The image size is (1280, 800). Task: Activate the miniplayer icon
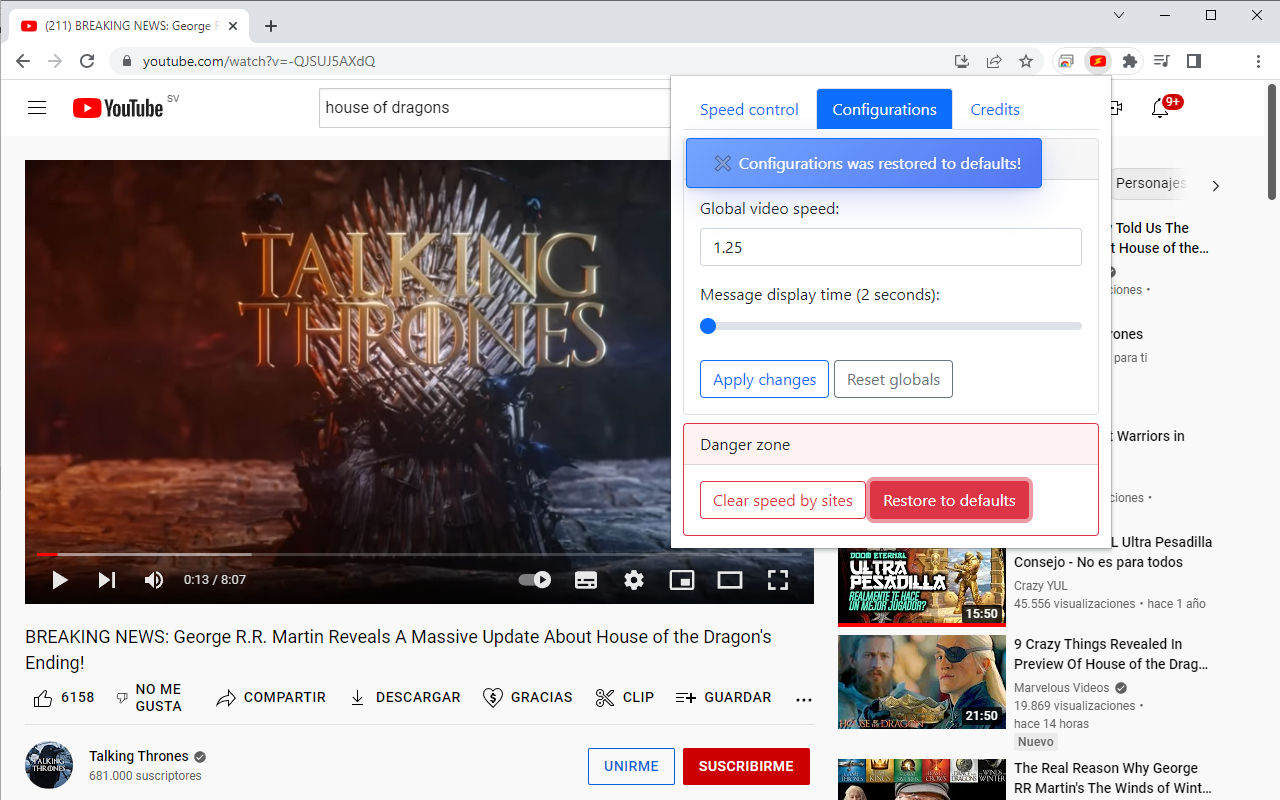point(682,580)
